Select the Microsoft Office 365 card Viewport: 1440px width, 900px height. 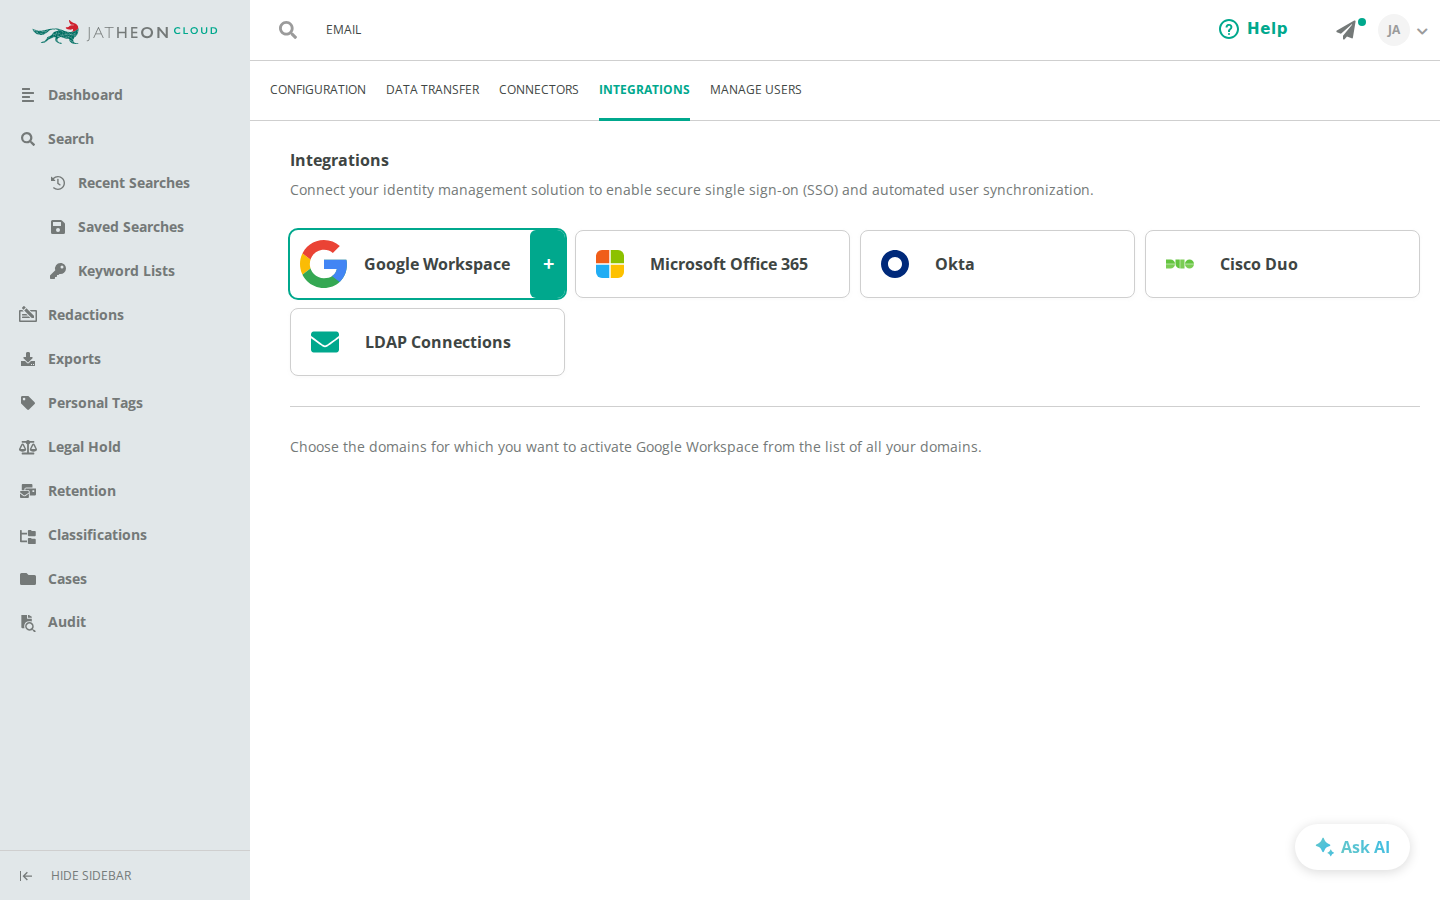click(x=712, y=264)
